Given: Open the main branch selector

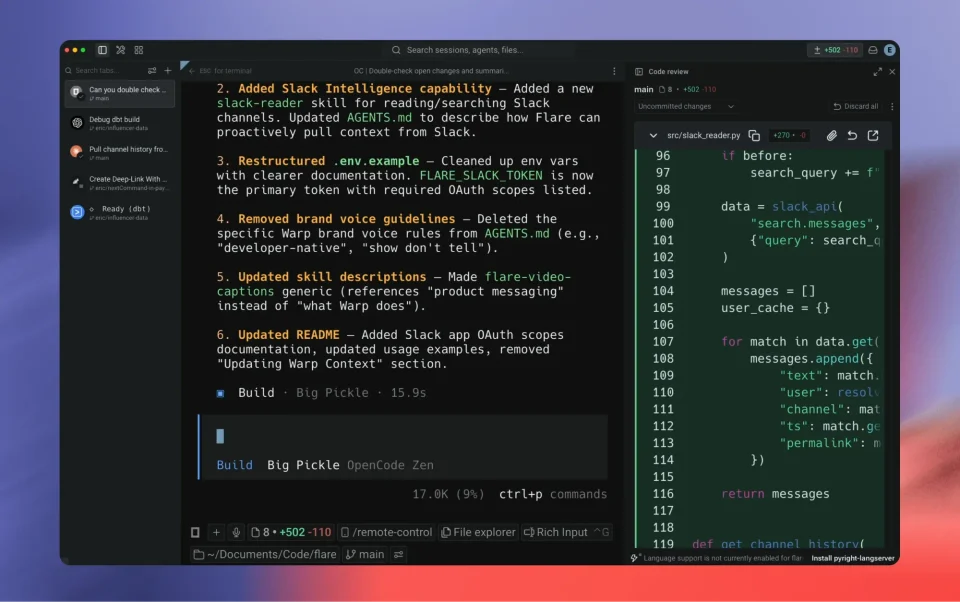Looking at the screenshot, I should coord(365,554).
